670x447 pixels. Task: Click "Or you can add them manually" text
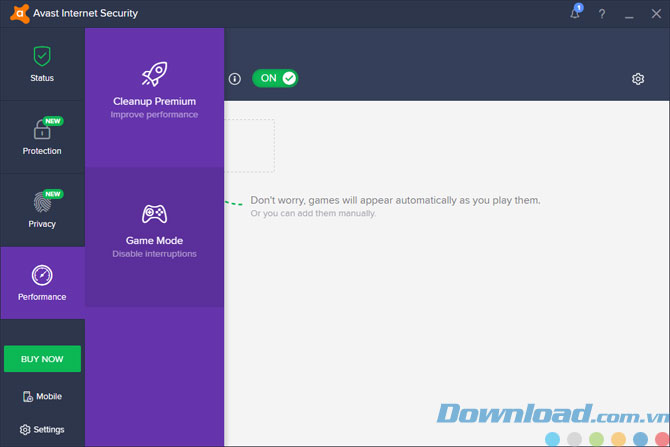313,213
